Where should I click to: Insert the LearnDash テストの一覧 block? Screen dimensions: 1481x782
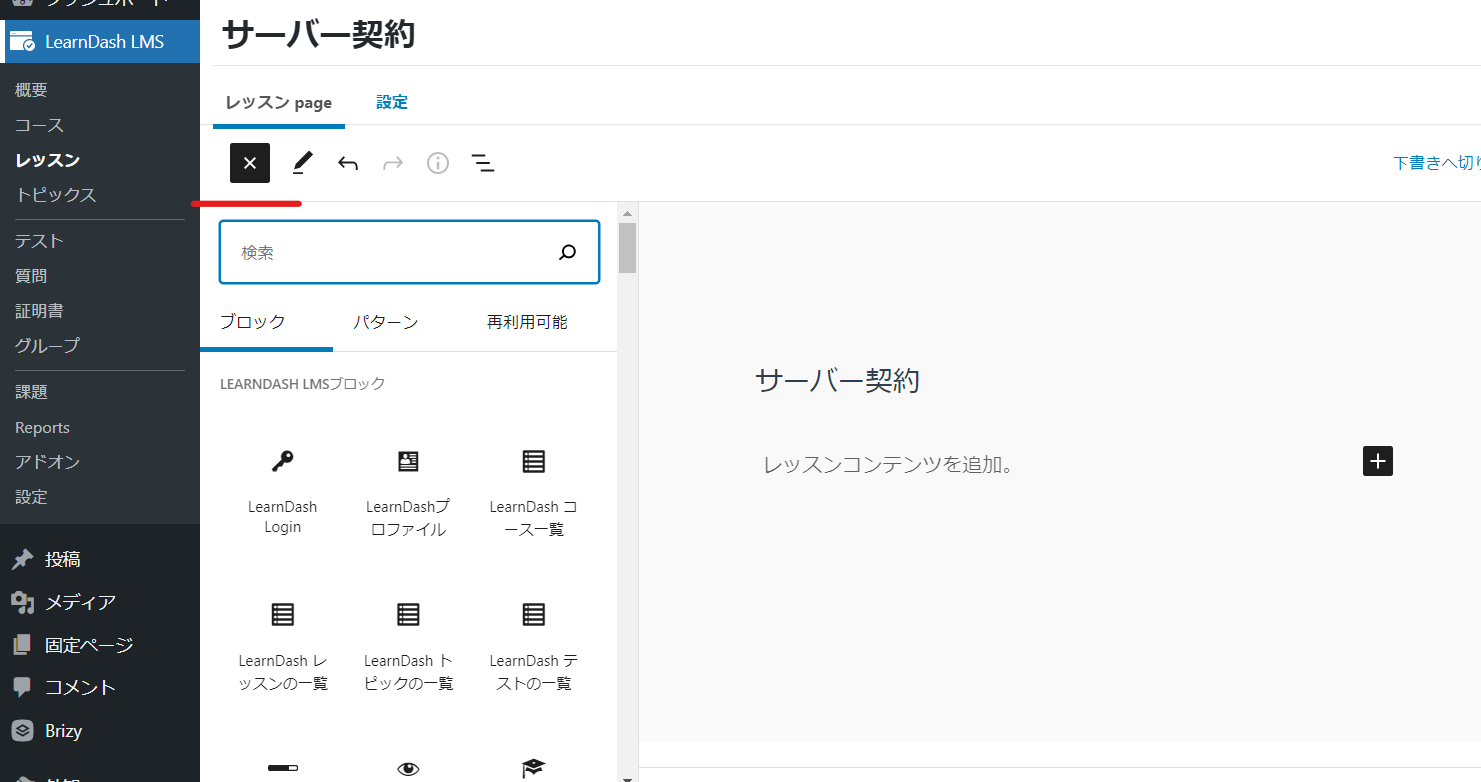[x=533, y=644]
